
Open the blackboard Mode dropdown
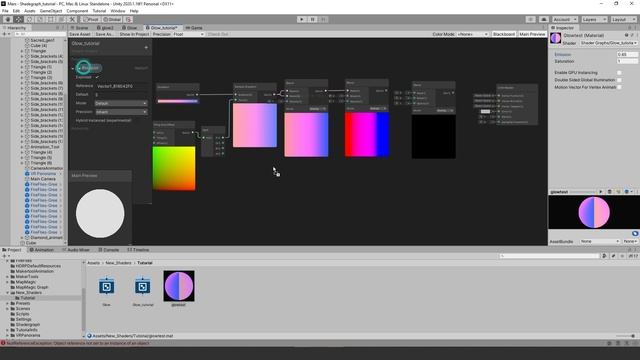[x=121, y=103]
